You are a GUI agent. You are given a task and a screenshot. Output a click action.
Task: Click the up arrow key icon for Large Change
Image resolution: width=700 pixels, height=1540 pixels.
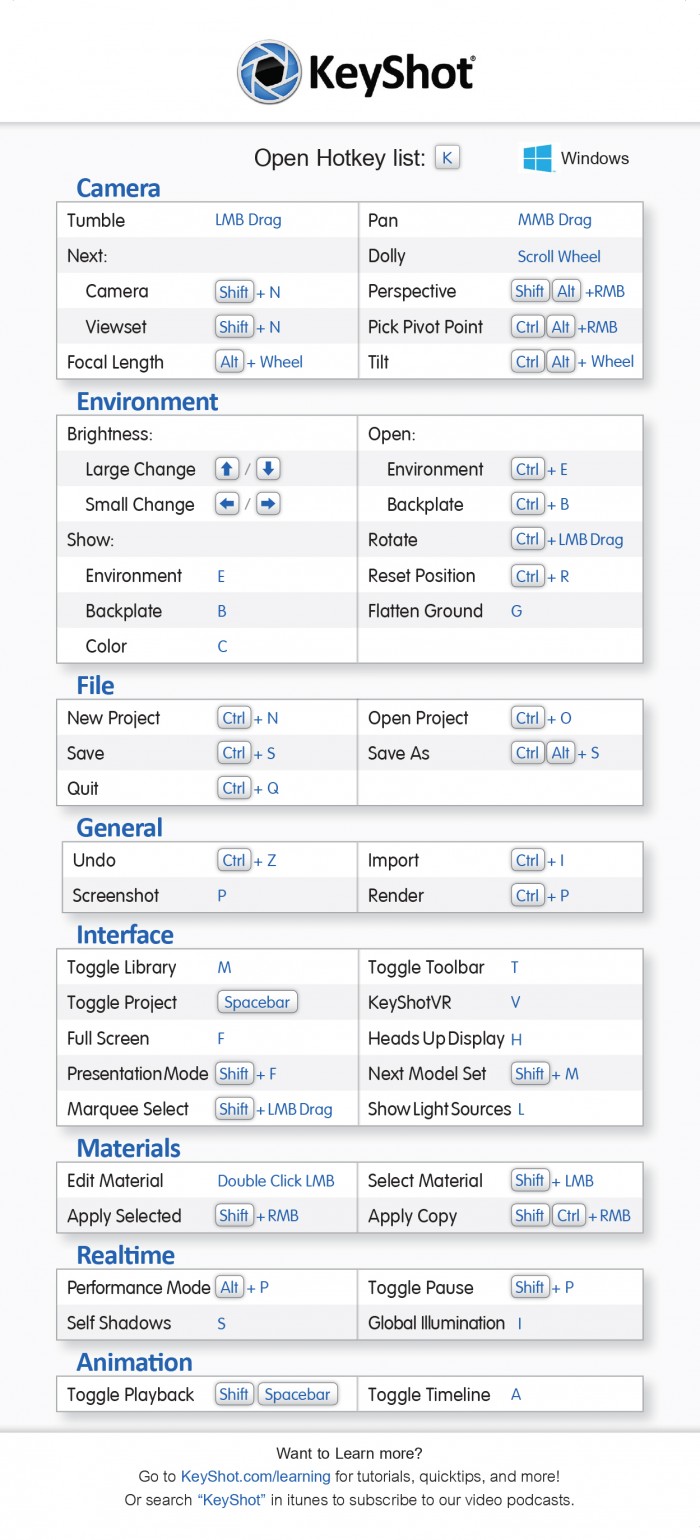(x=227, y=469)
